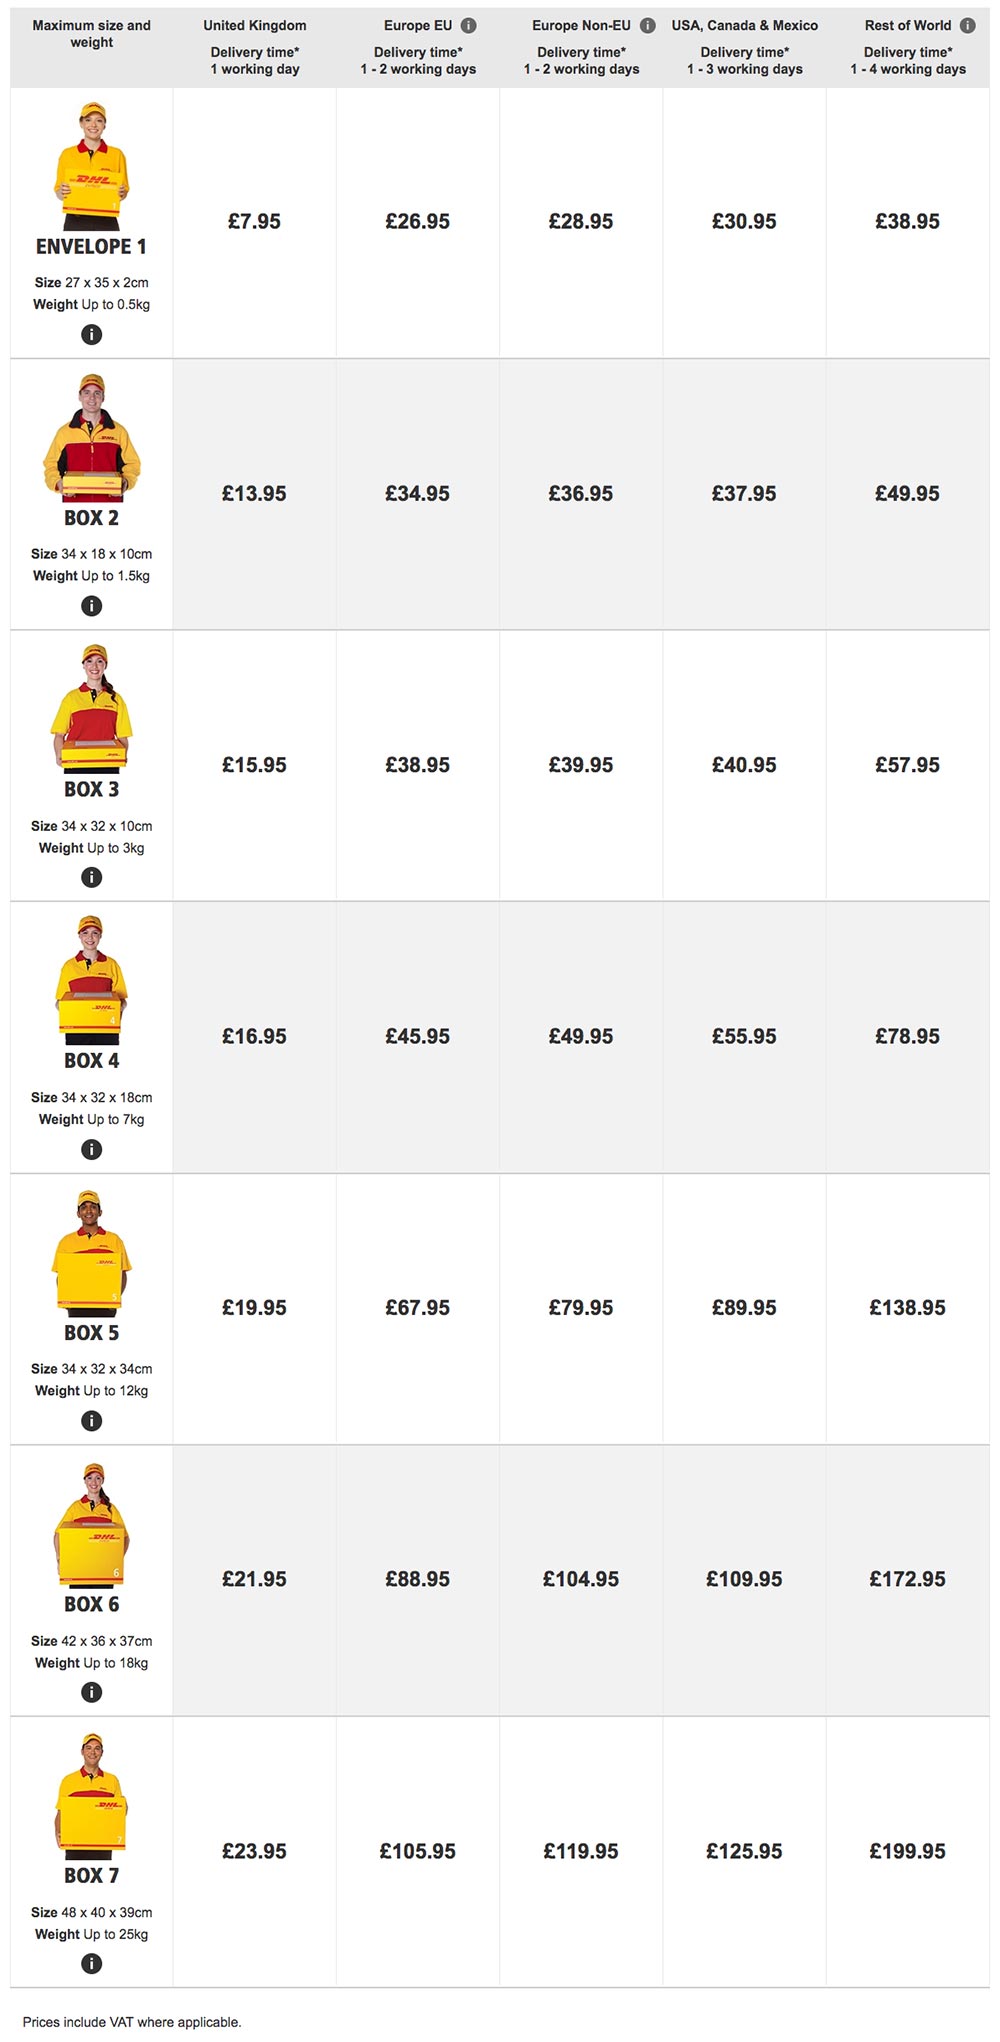Viewport: 1000px width, 2042px height.
Task: Click the Box 6 title text
Action: click(x=91, y=1605)
